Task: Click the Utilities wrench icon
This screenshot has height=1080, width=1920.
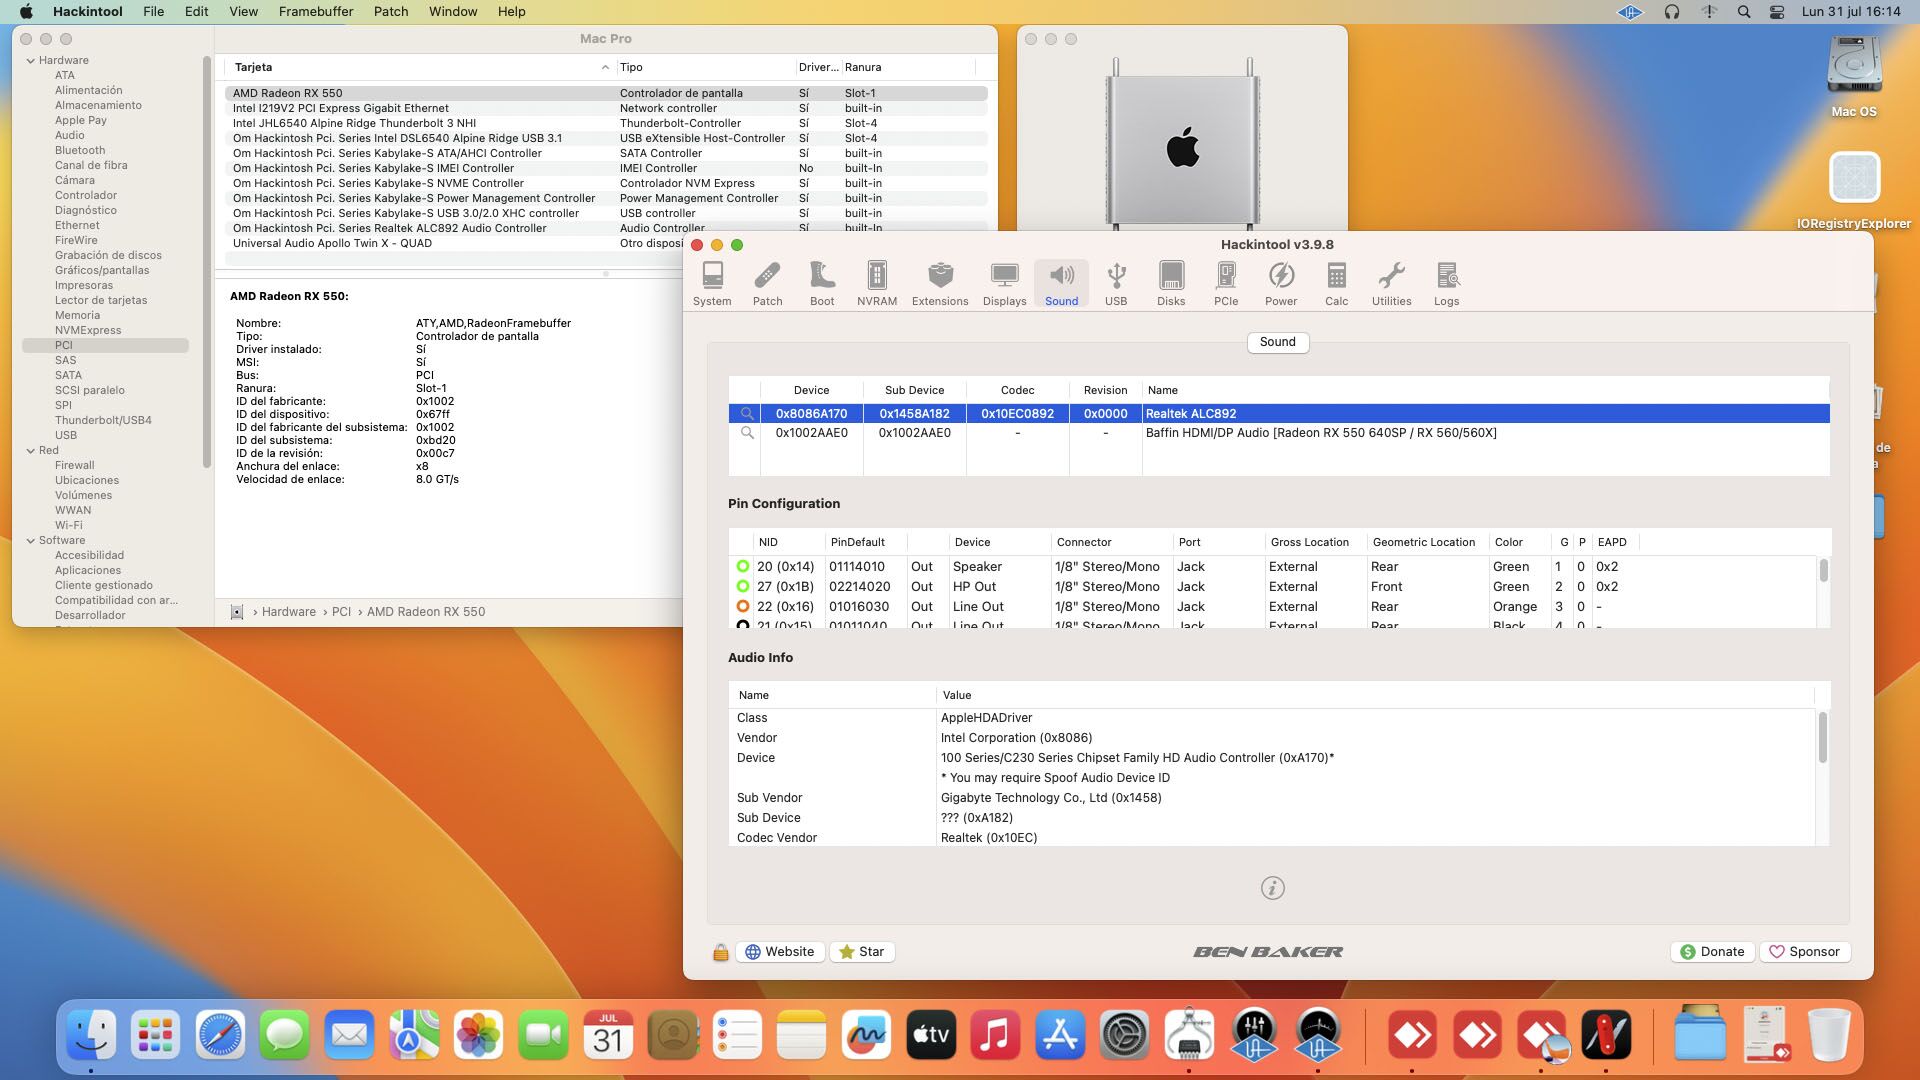Action: [x=1391, y=283]
